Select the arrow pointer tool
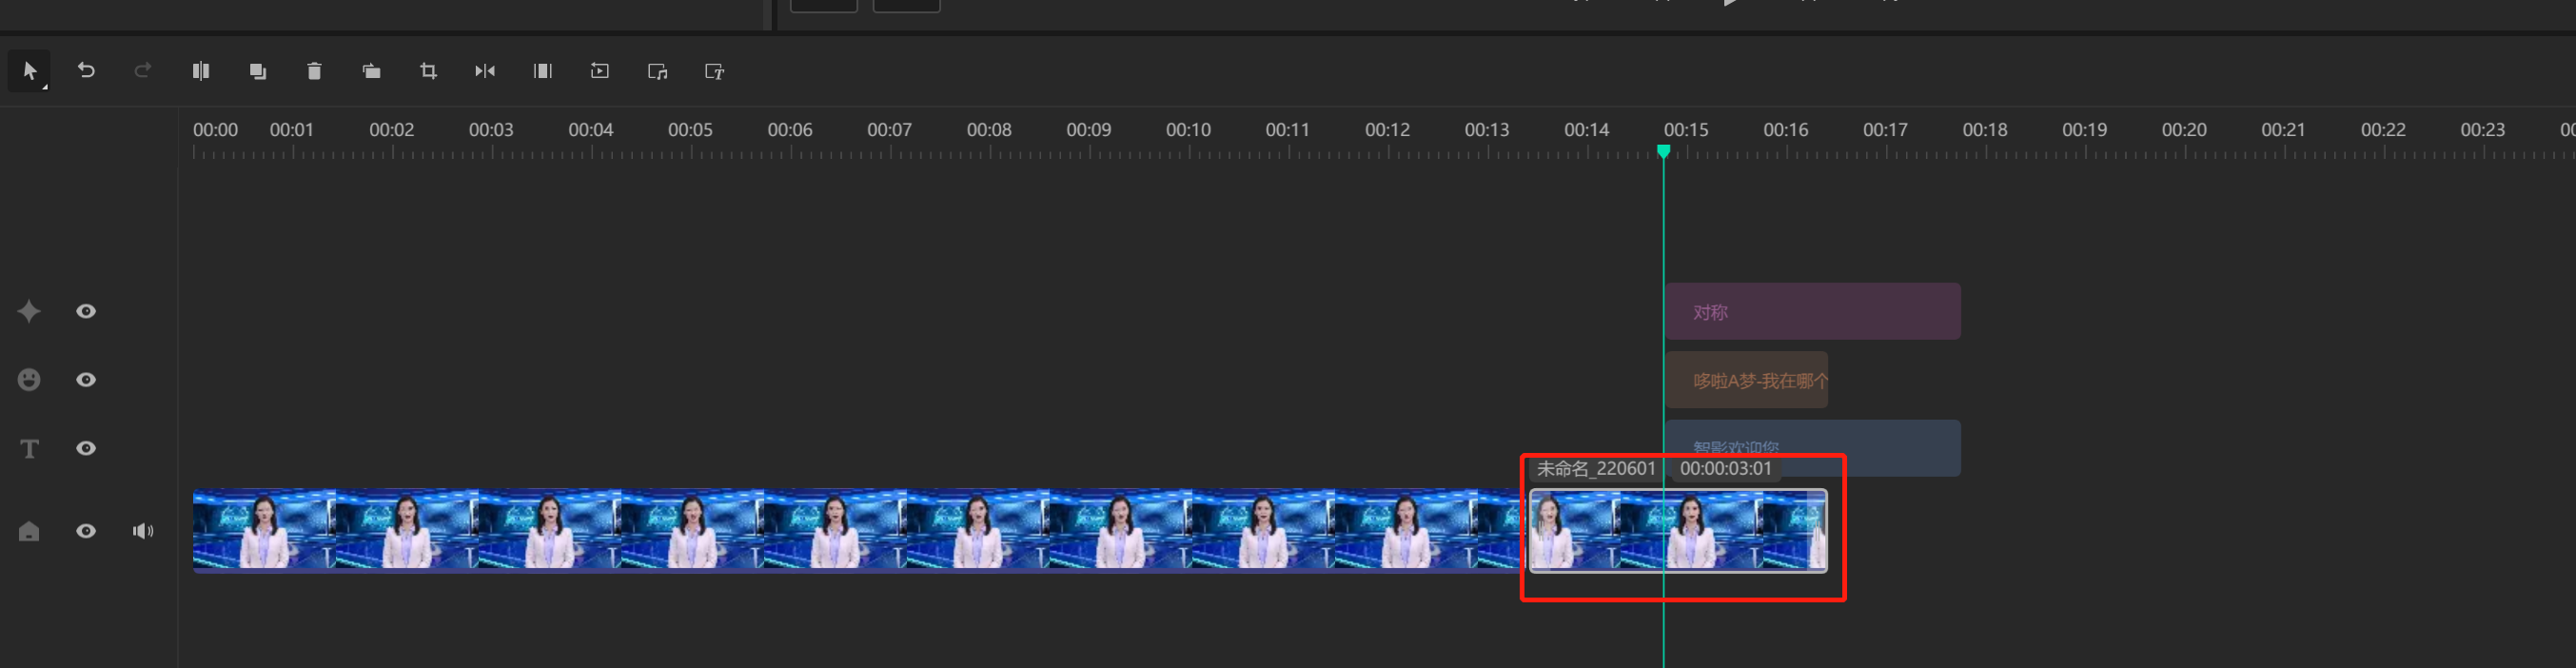Viewport: 2576px width, 668px height. click(x=29, y=71)
